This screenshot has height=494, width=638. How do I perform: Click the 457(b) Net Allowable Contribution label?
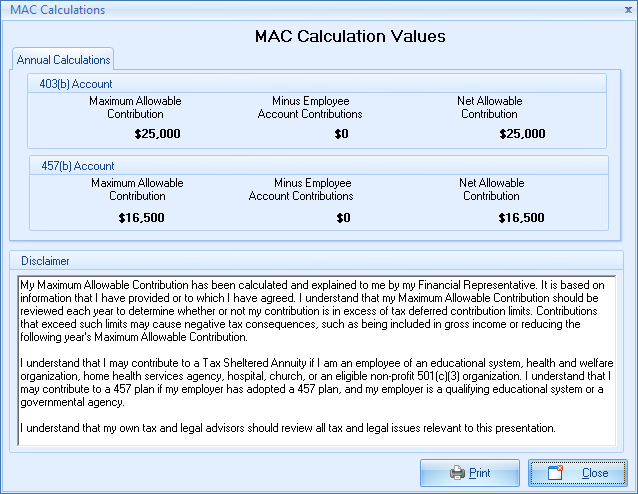pos(491,190)
